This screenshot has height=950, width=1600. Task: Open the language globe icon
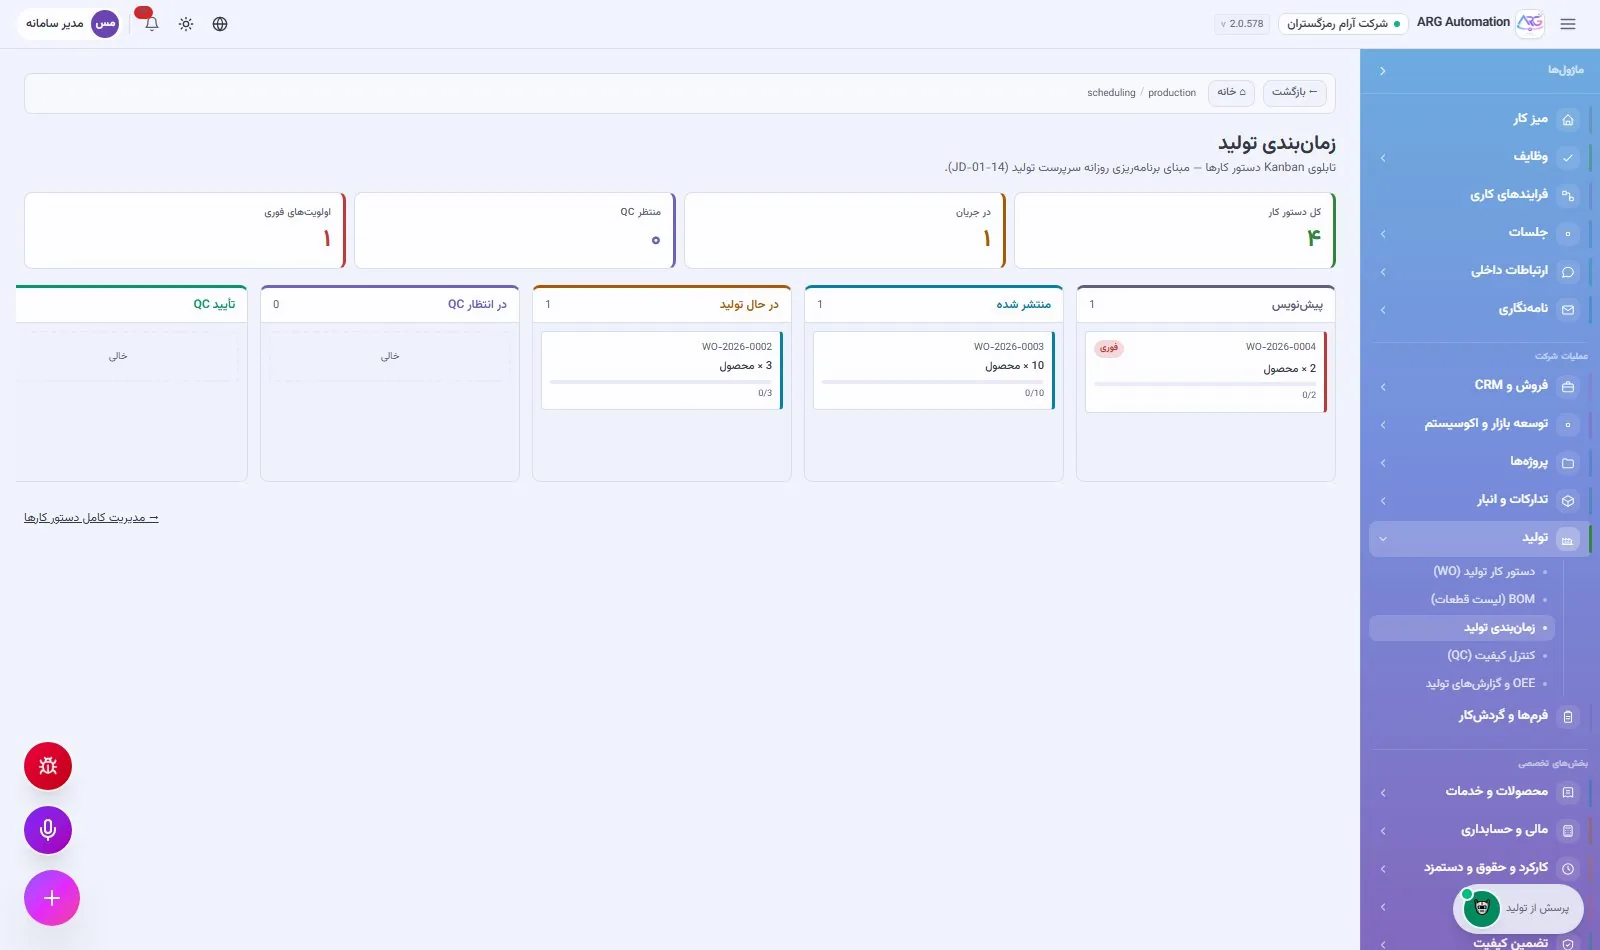[220, 24]
